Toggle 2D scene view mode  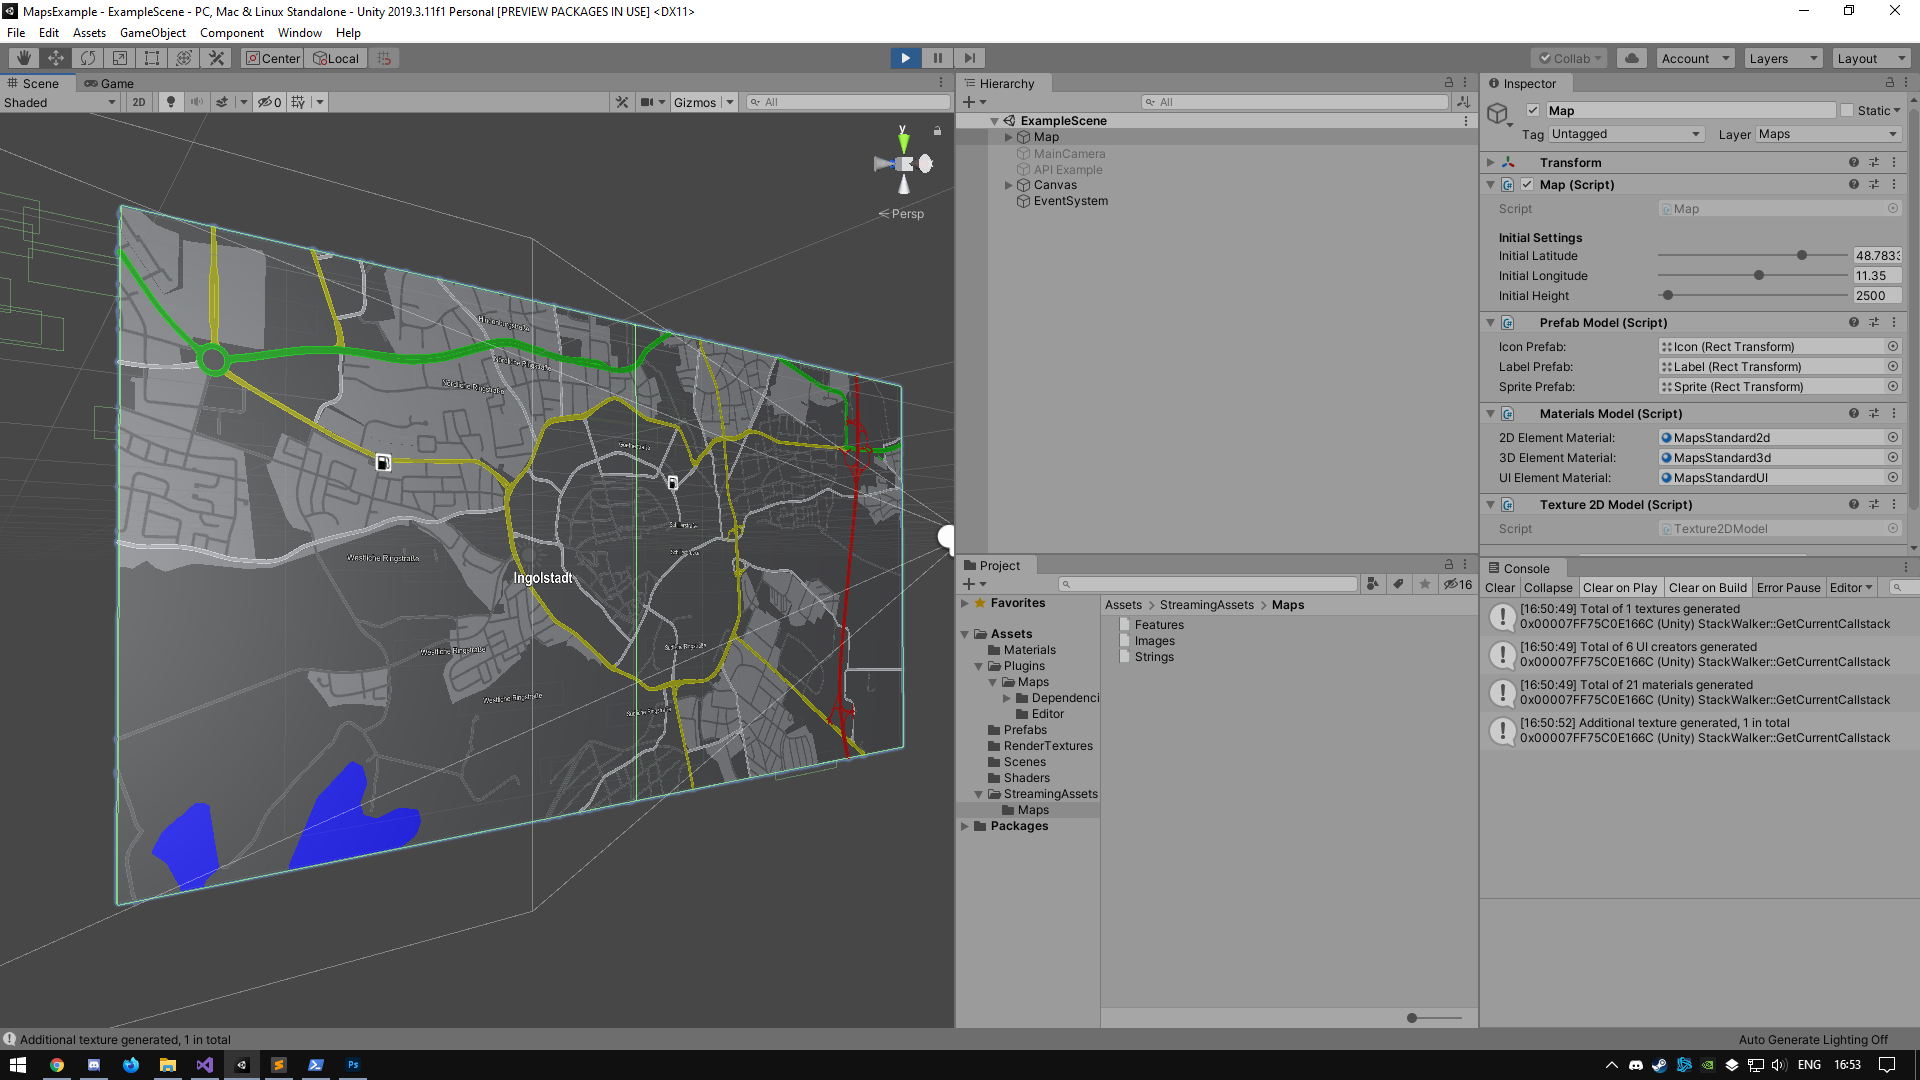coord(139,102)
